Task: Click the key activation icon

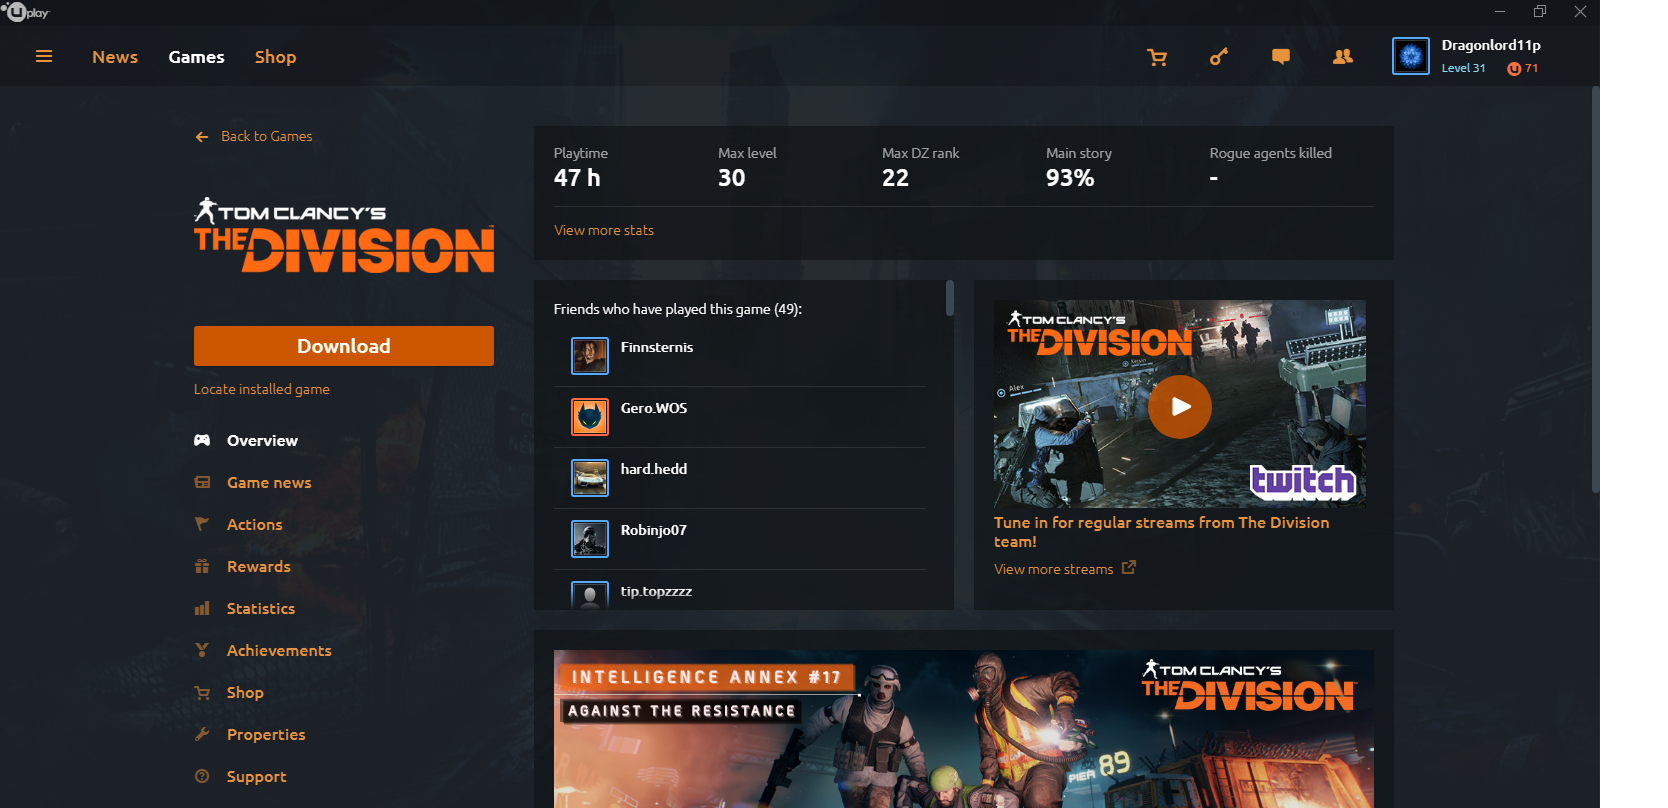Action: (1219, 57)
